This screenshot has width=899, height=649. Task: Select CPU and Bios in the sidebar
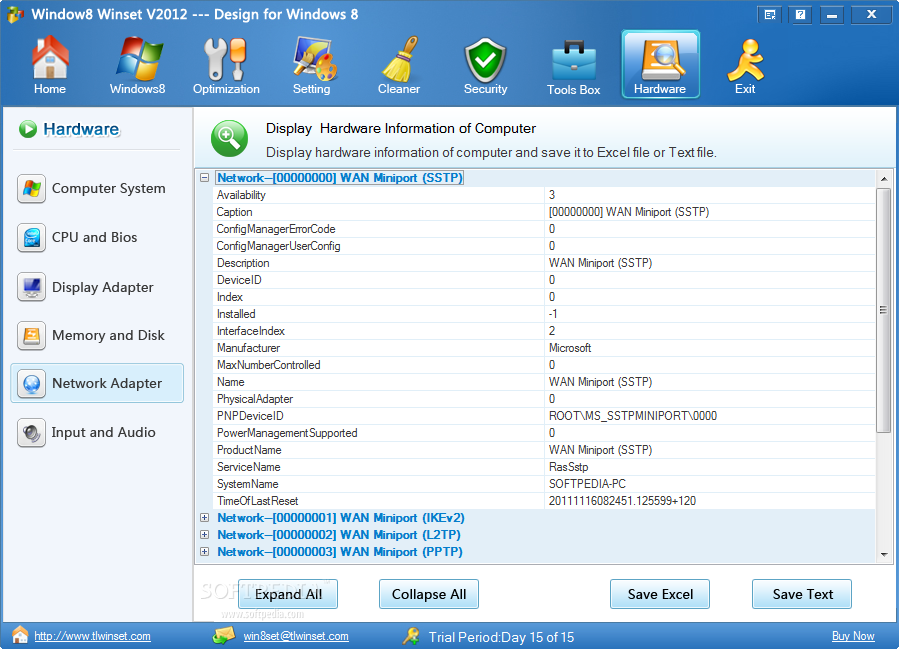click(95, 237)
